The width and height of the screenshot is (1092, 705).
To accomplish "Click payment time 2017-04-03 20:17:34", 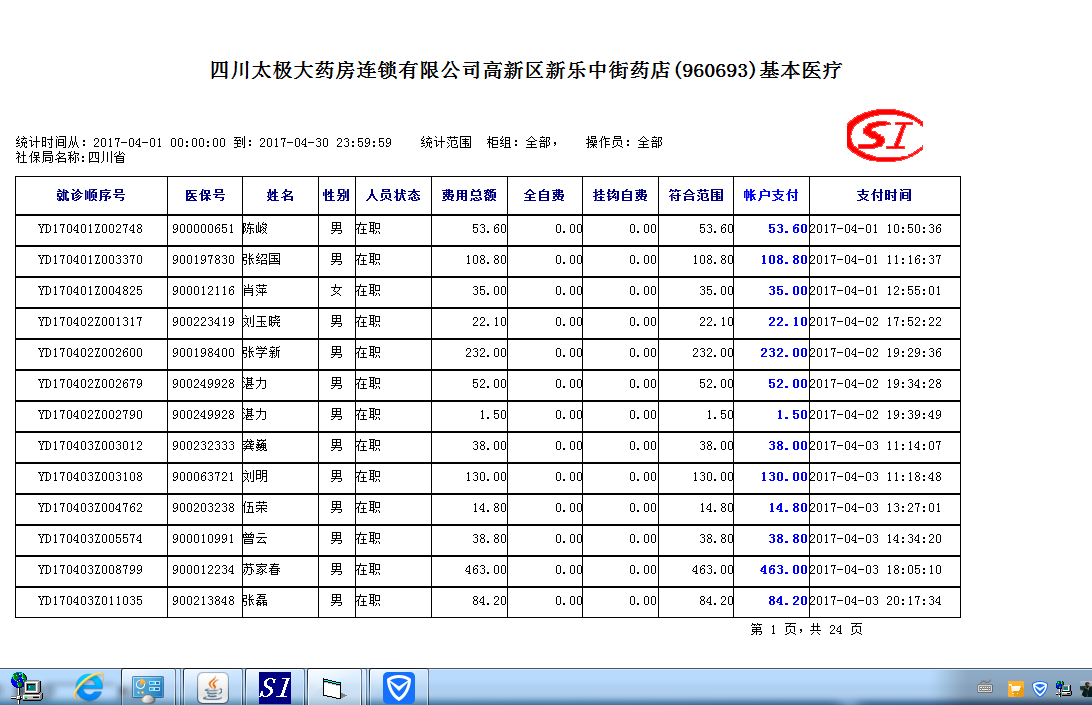I will (x=875, y=601).
